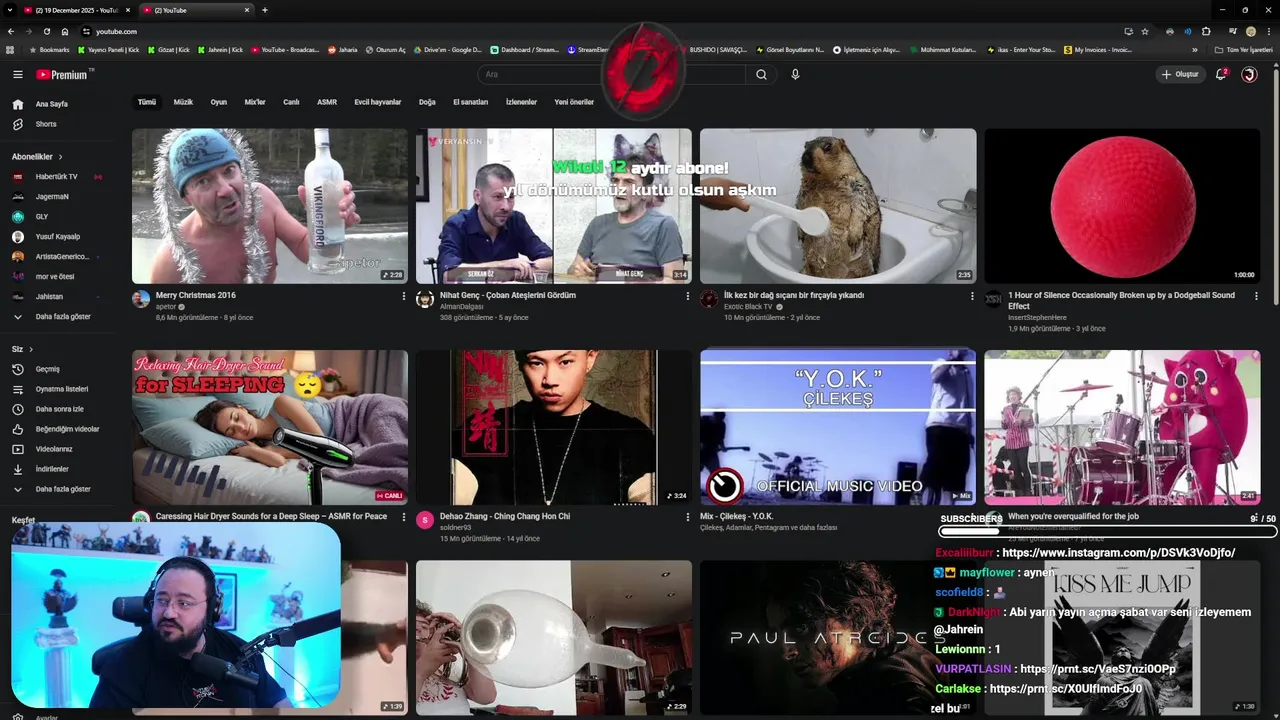Click the magnifier search button
The height and width of the screenshot is (720, 1280).
(761, 74)
